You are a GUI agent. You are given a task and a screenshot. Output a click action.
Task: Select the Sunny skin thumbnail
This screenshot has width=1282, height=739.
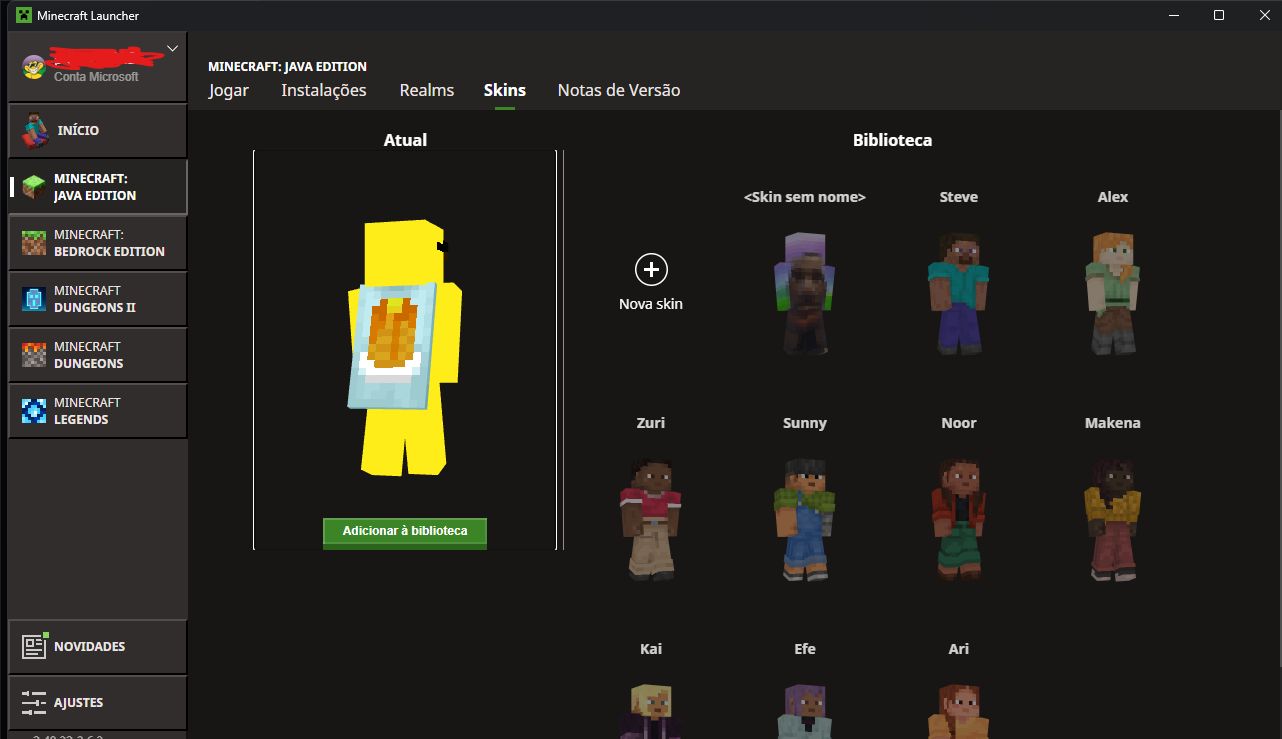[805, 518]
